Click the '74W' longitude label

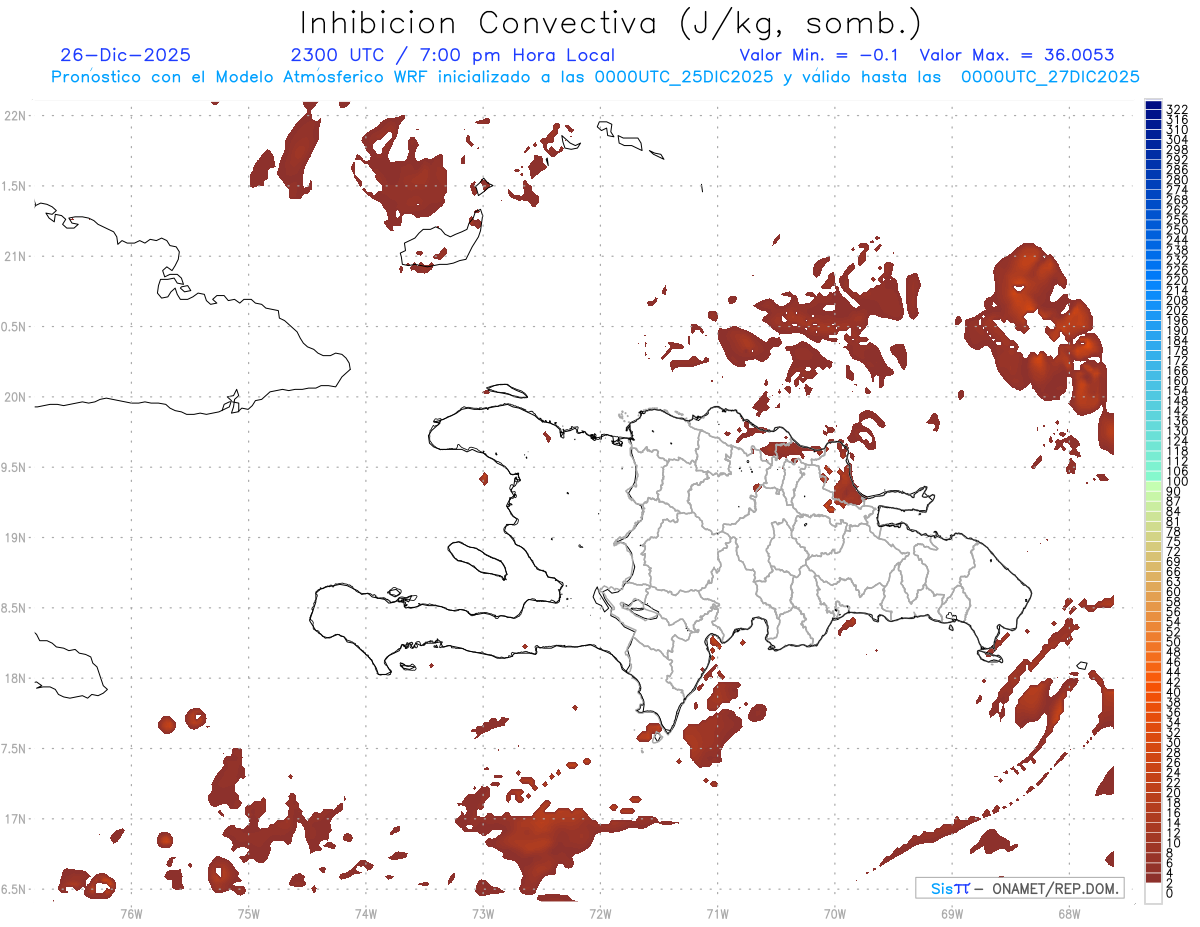point(366,913)
